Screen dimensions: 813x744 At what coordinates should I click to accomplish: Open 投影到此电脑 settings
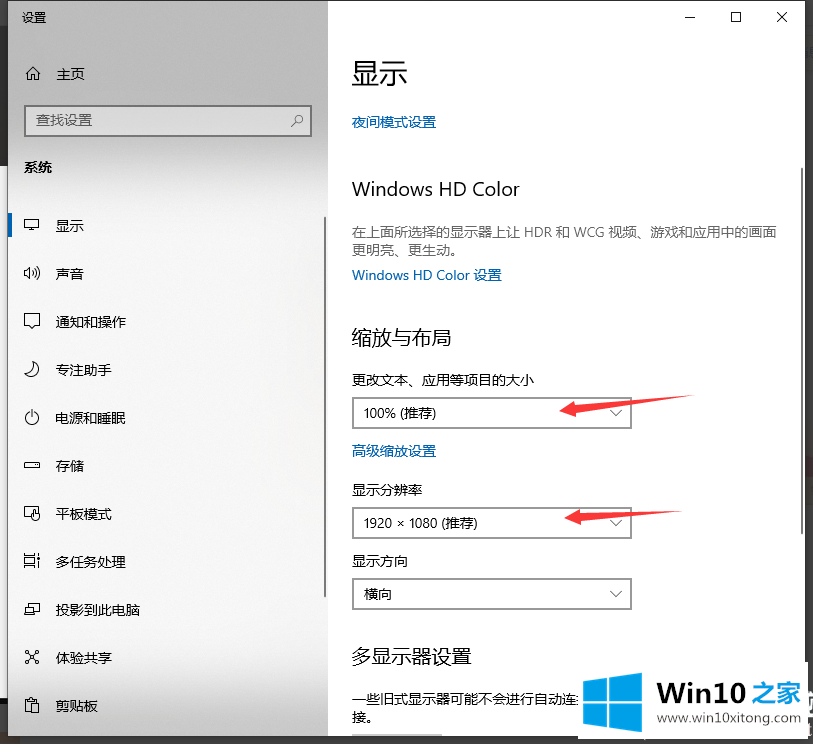pyautogui.click(x=97, y=610)
